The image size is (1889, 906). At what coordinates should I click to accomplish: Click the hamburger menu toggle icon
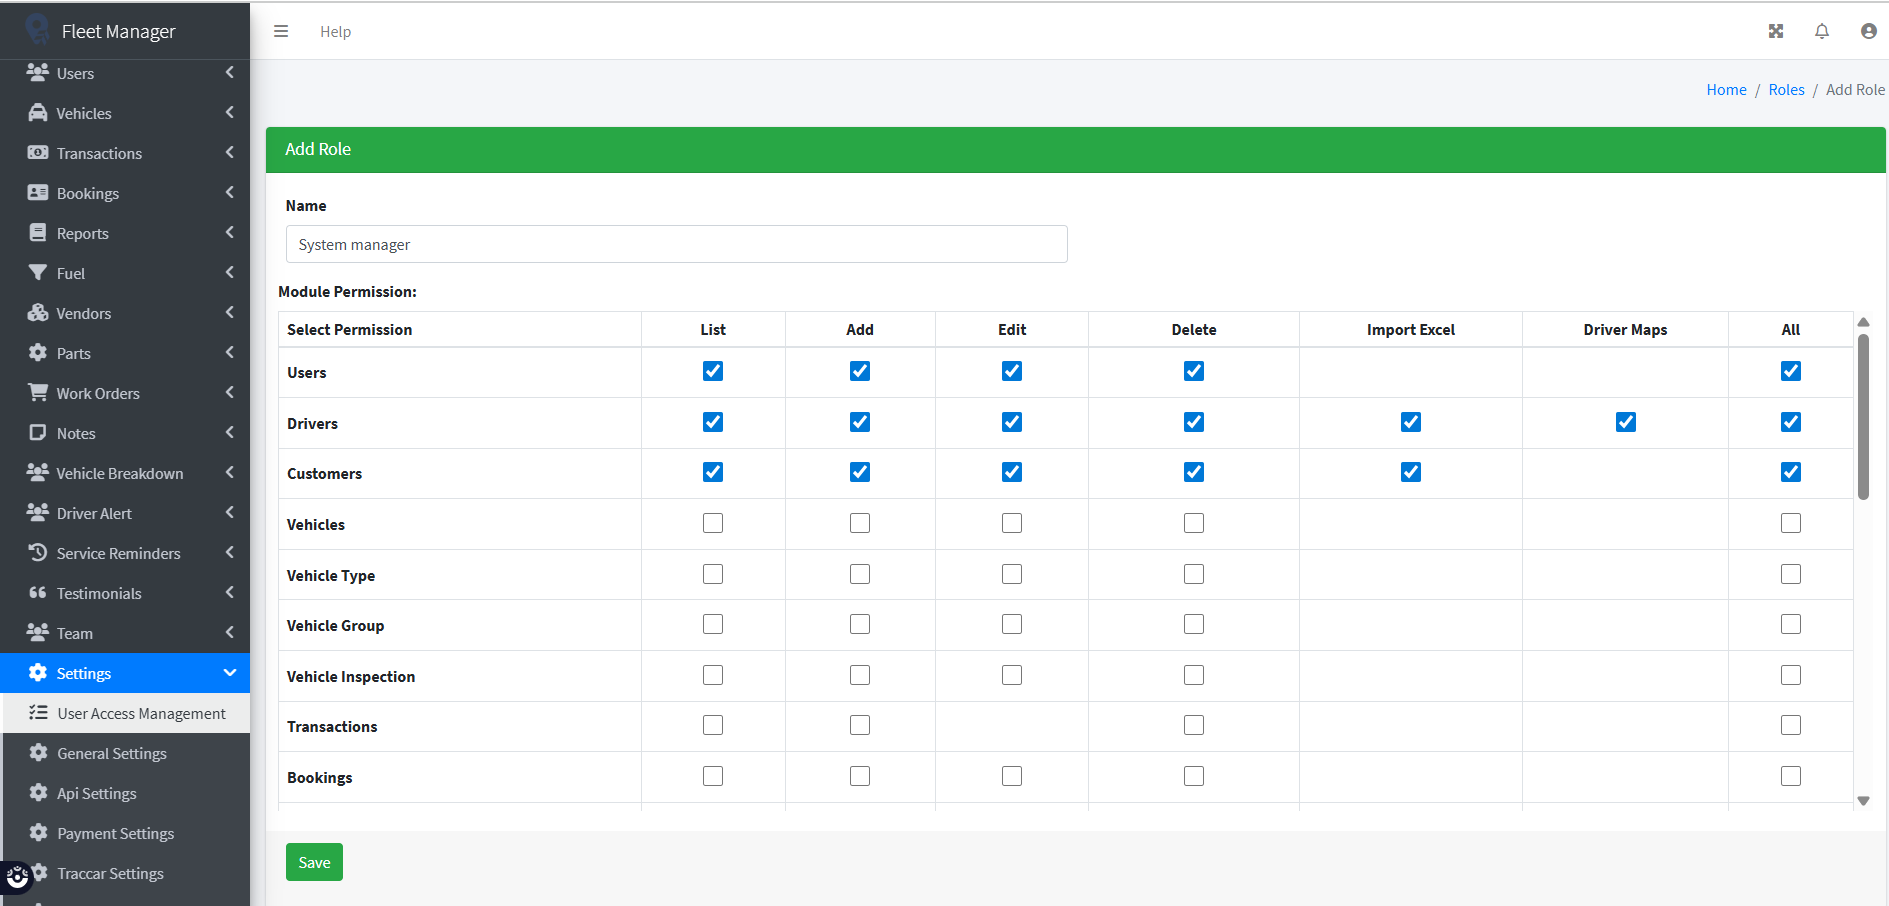(281, 31)
